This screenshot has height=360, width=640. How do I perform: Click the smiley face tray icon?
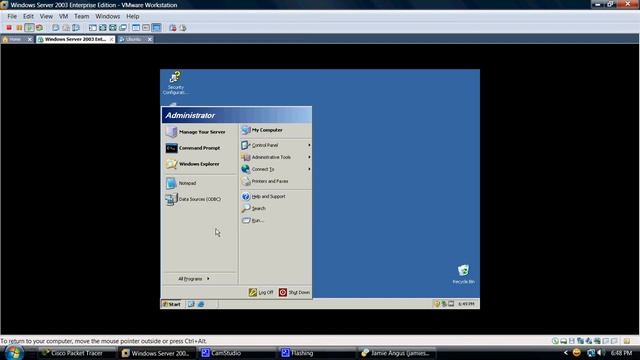[576, 353]
